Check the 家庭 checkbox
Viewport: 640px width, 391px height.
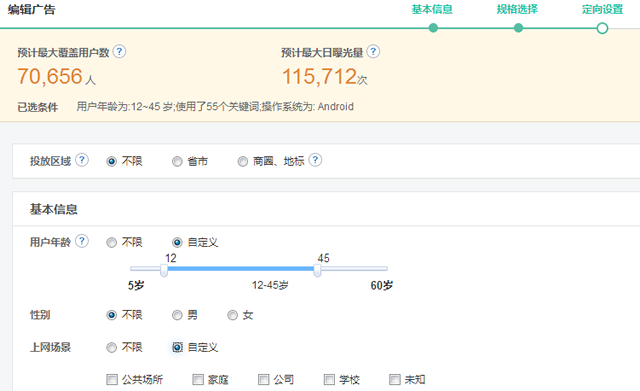(198, 380)
